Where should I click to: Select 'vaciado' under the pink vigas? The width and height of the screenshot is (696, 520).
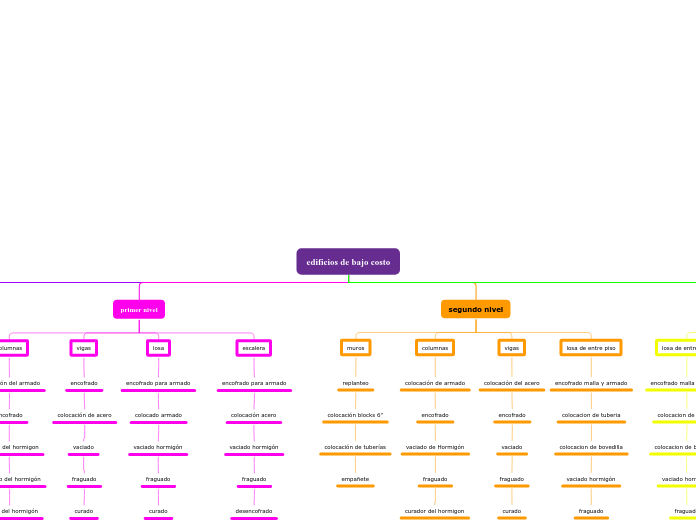tap(83, 447)
